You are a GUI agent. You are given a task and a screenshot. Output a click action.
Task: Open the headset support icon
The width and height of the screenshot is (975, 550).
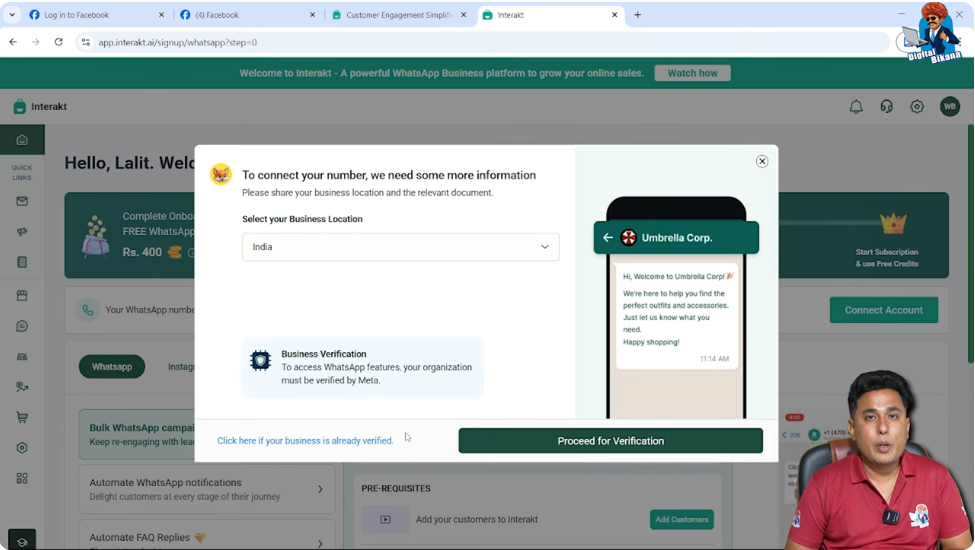point(887,107)
